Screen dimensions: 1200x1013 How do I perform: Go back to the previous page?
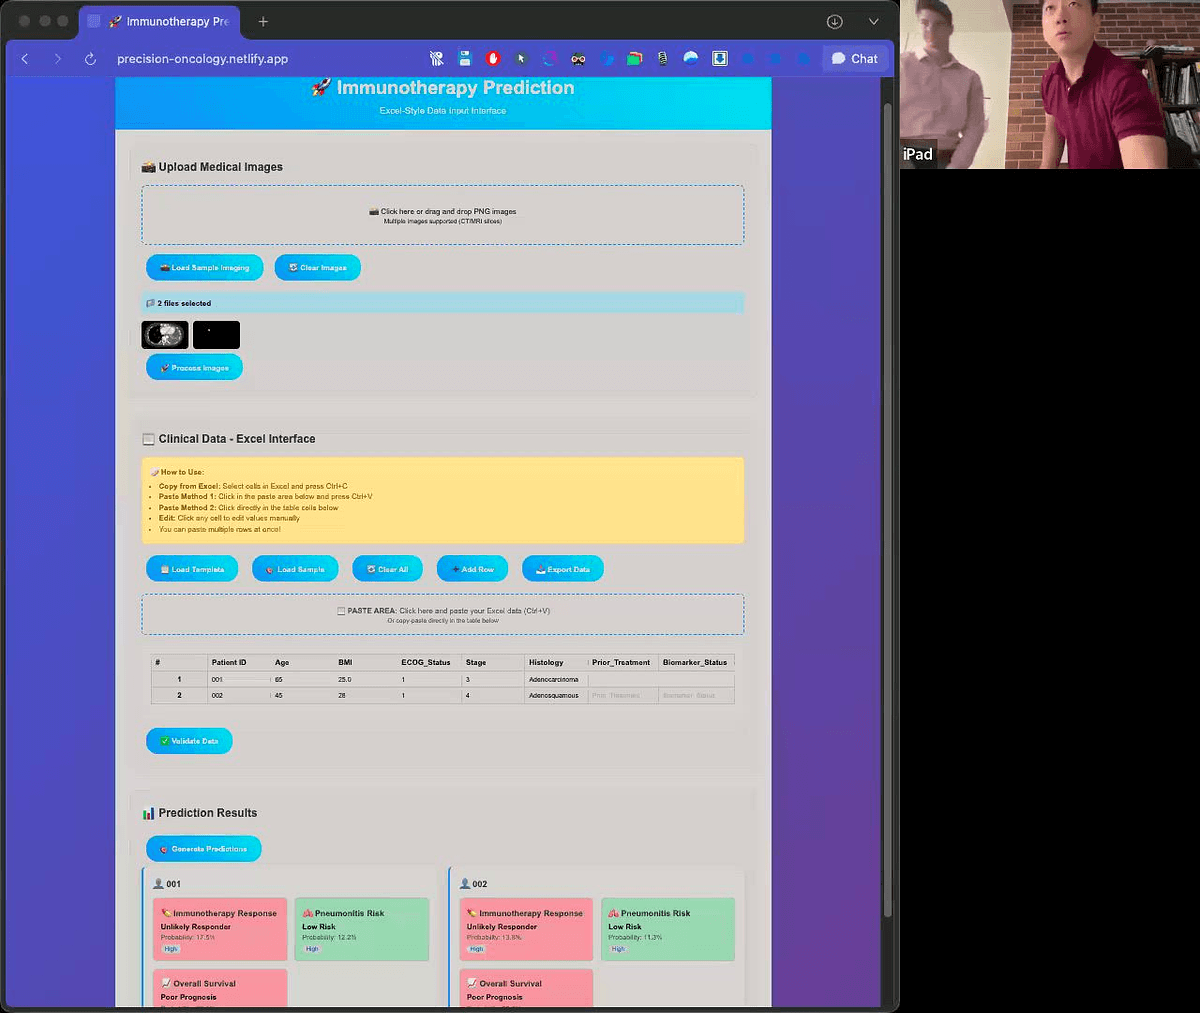(25, 59)
